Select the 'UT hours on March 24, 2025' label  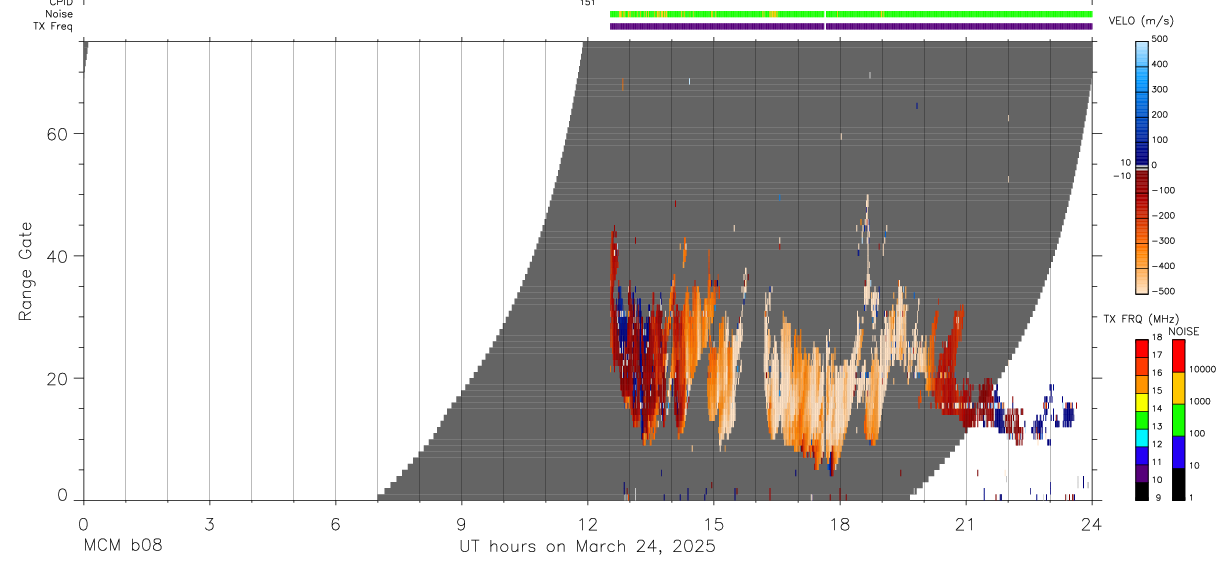[x=587, y=547]
